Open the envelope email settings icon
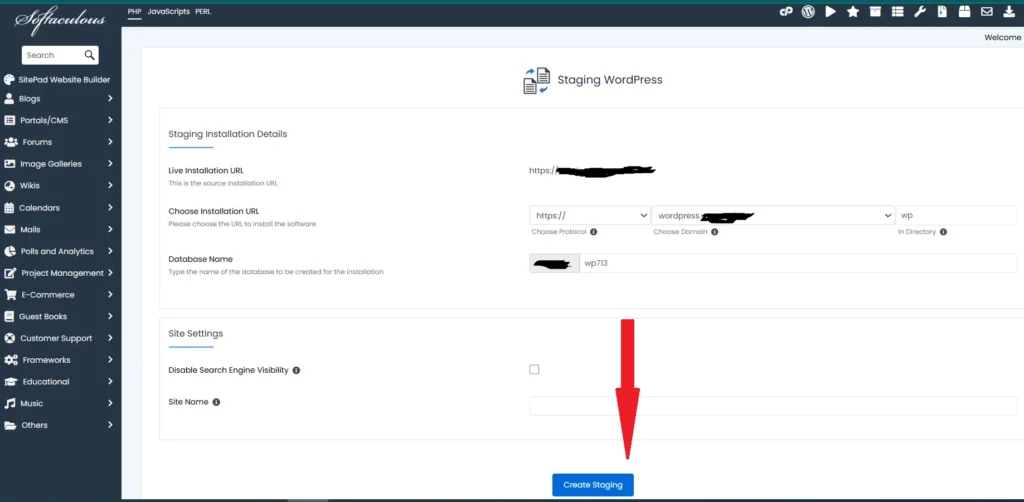The width and height of the screenshot is (1024, 502). pos(987,12)
